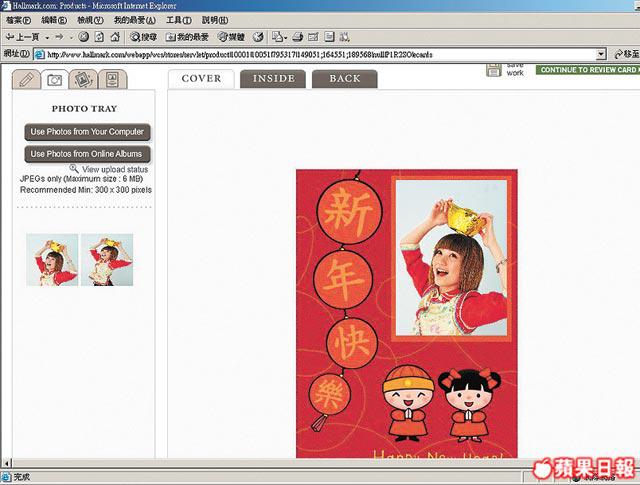Select the card layout tab icon
This screenshot has width=640, height=485.
(x=113, y=79)
